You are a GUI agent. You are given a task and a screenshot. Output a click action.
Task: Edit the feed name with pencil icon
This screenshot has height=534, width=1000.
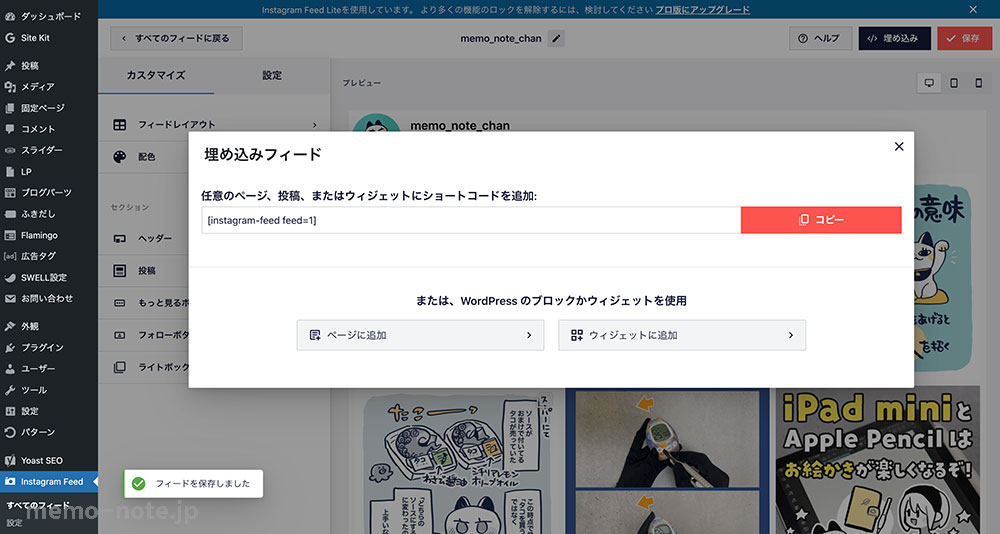click(556, 38)
